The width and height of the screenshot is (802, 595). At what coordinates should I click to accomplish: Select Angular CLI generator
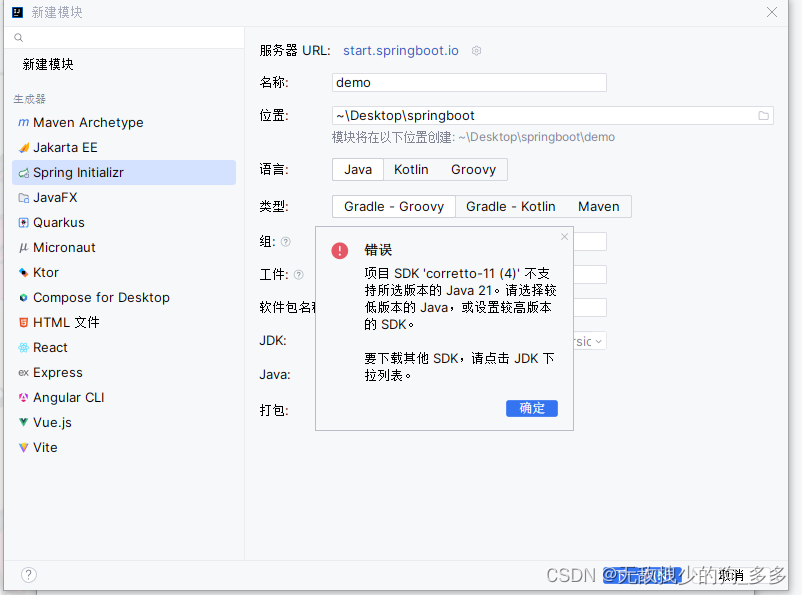click(124, 398)
